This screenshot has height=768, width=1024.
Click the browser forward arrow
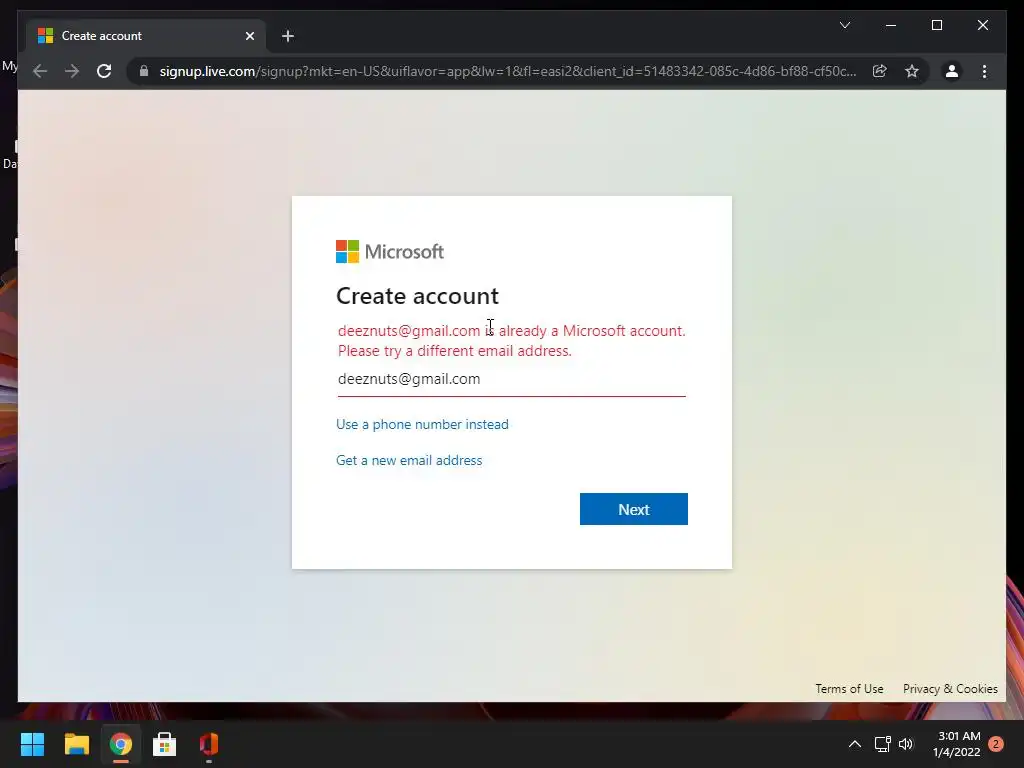pyautogui.click(x=72, y=71)
